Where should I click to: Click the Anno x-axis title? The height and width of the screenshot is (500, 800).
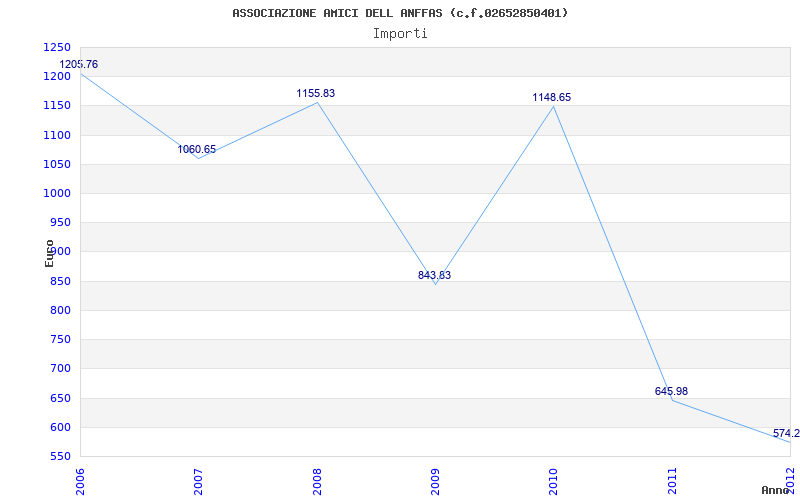[776, 490]
